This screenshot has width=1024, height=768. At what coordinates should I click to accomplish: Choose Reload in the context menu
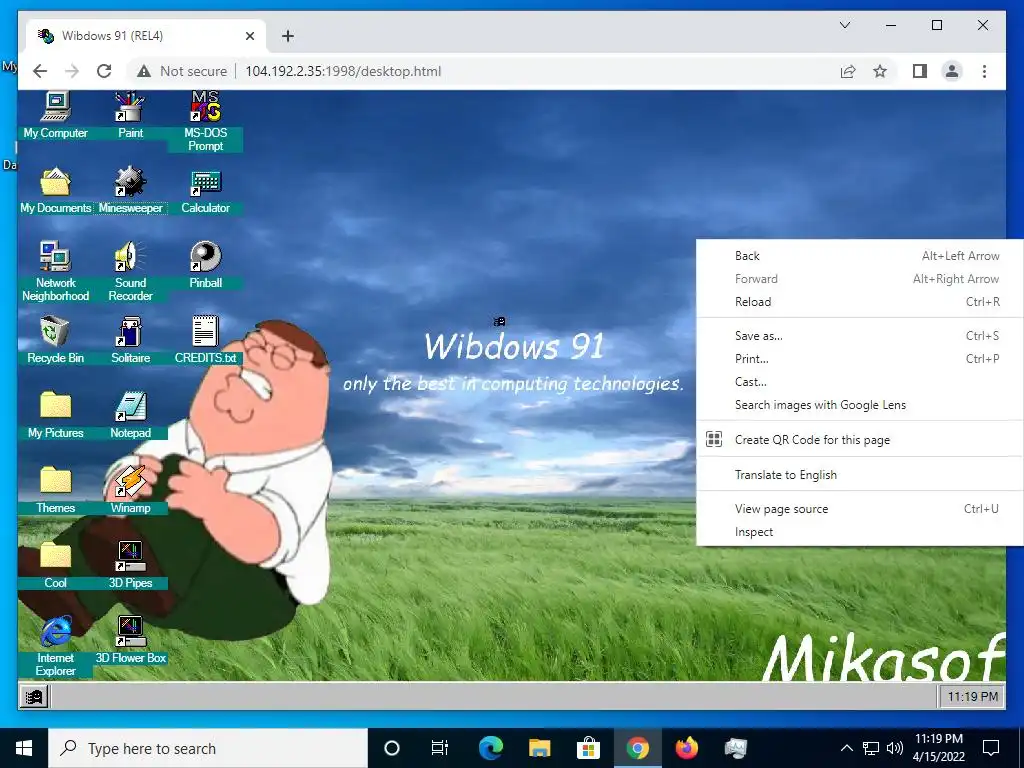click(x=859, y=302)
